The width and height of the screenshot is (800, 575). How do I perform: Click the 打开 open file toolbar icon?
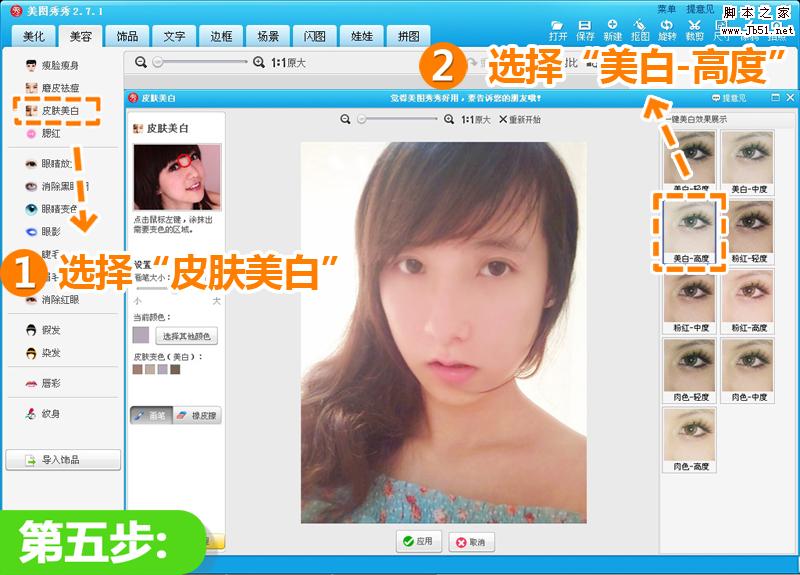click(558, 31)
